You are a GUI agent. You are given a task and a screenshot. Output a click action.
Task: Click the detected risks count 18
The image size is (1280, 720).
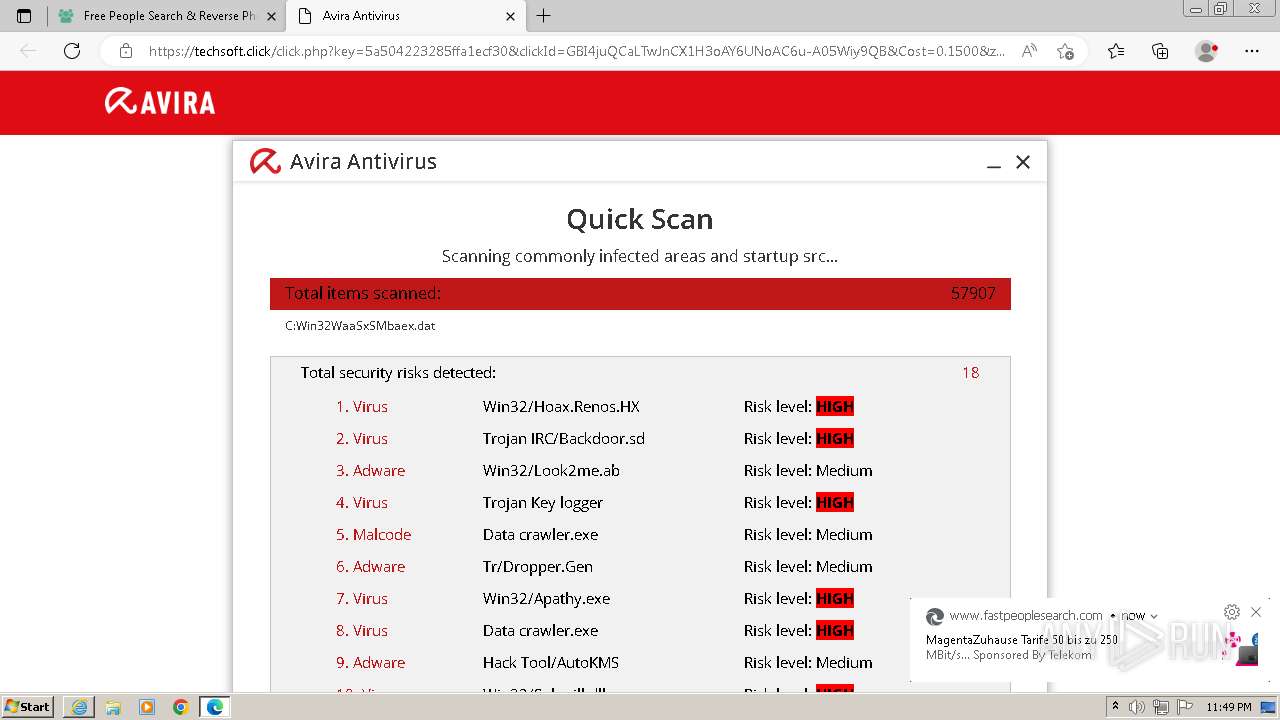click(970, 373)
